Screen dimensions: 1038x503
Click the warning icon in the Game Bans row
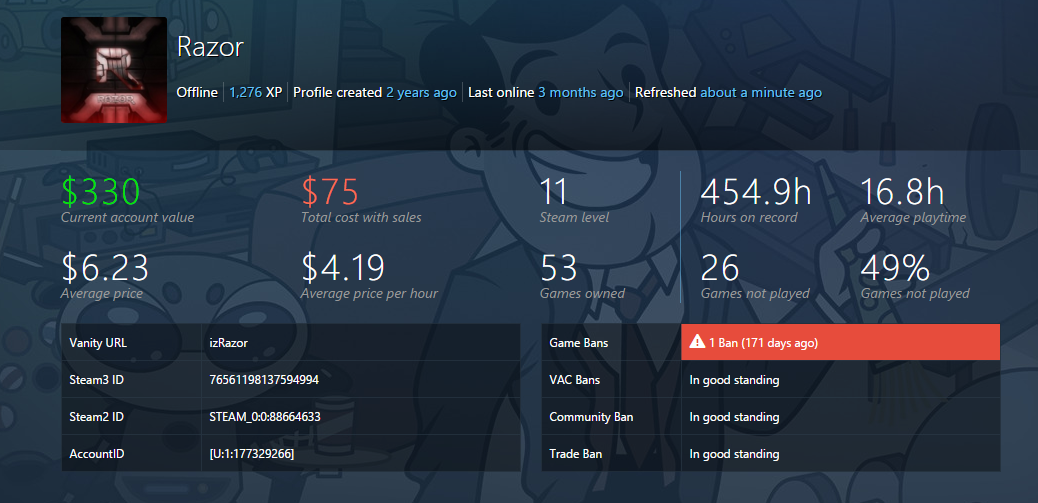tap(697, 342)
